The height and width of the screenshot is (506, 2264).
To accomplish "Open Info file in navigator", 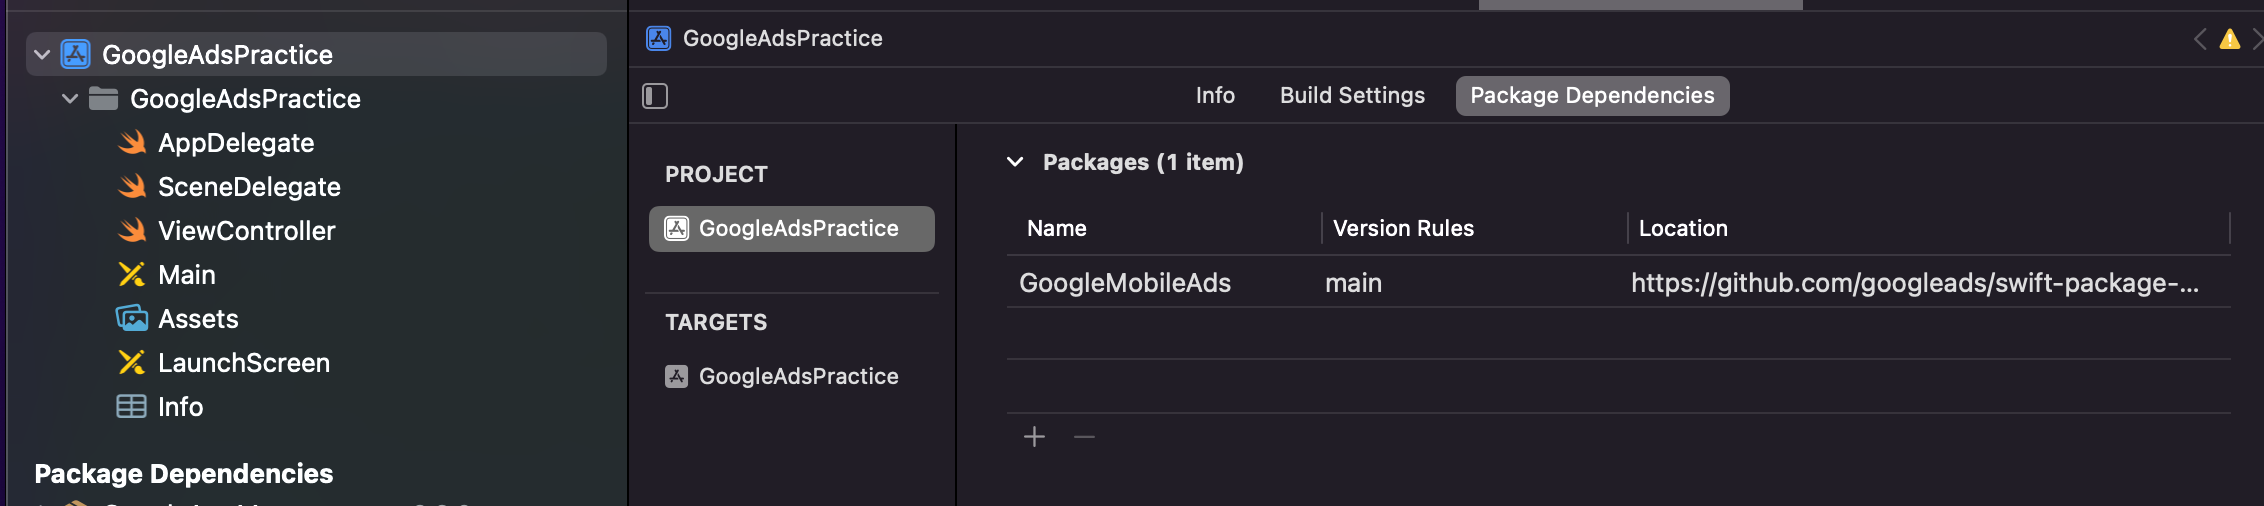I will pos(180,407).
